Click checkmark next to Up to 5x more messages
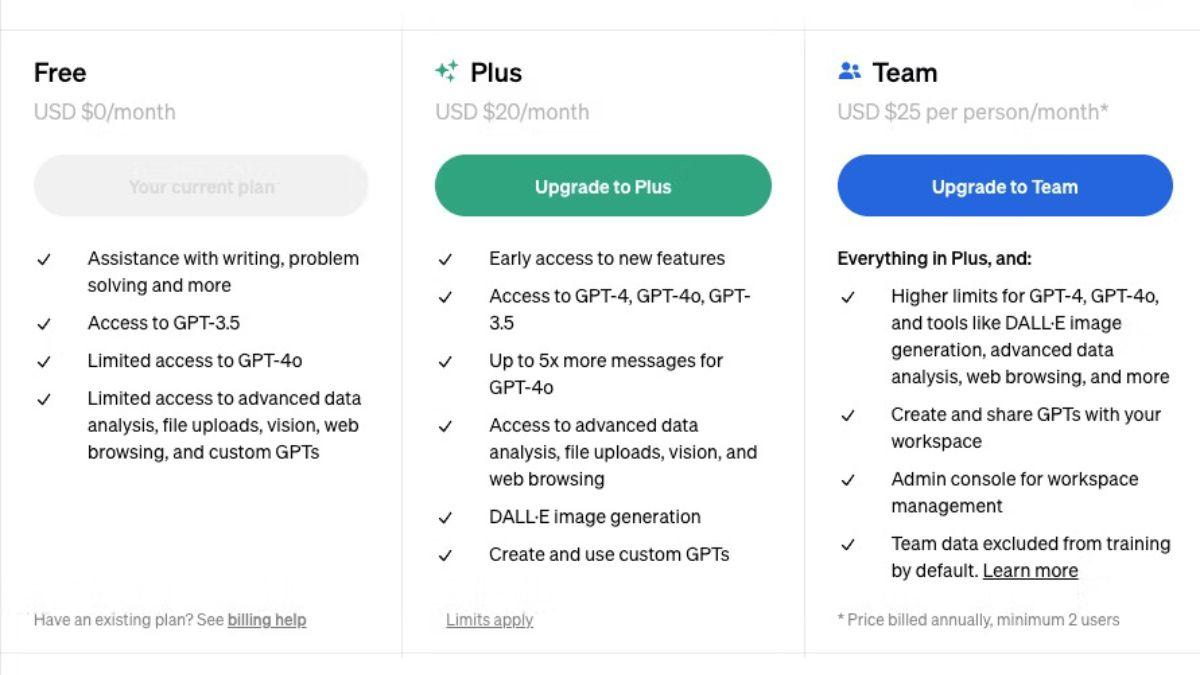This screenshot has height=675, width=1200. coord(446,361)
